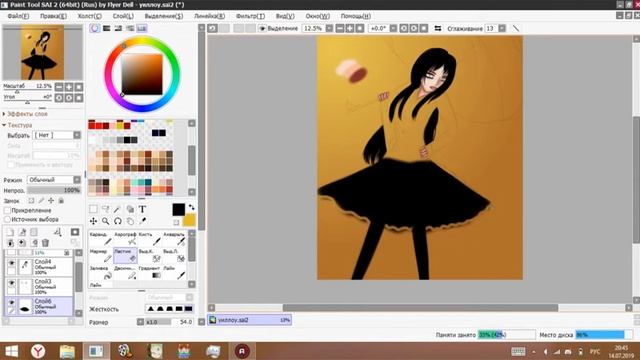Screen dimensions: 640x360
Task: Click the undo arrow in canvas toolbar
Action: [x=213, y=29]
